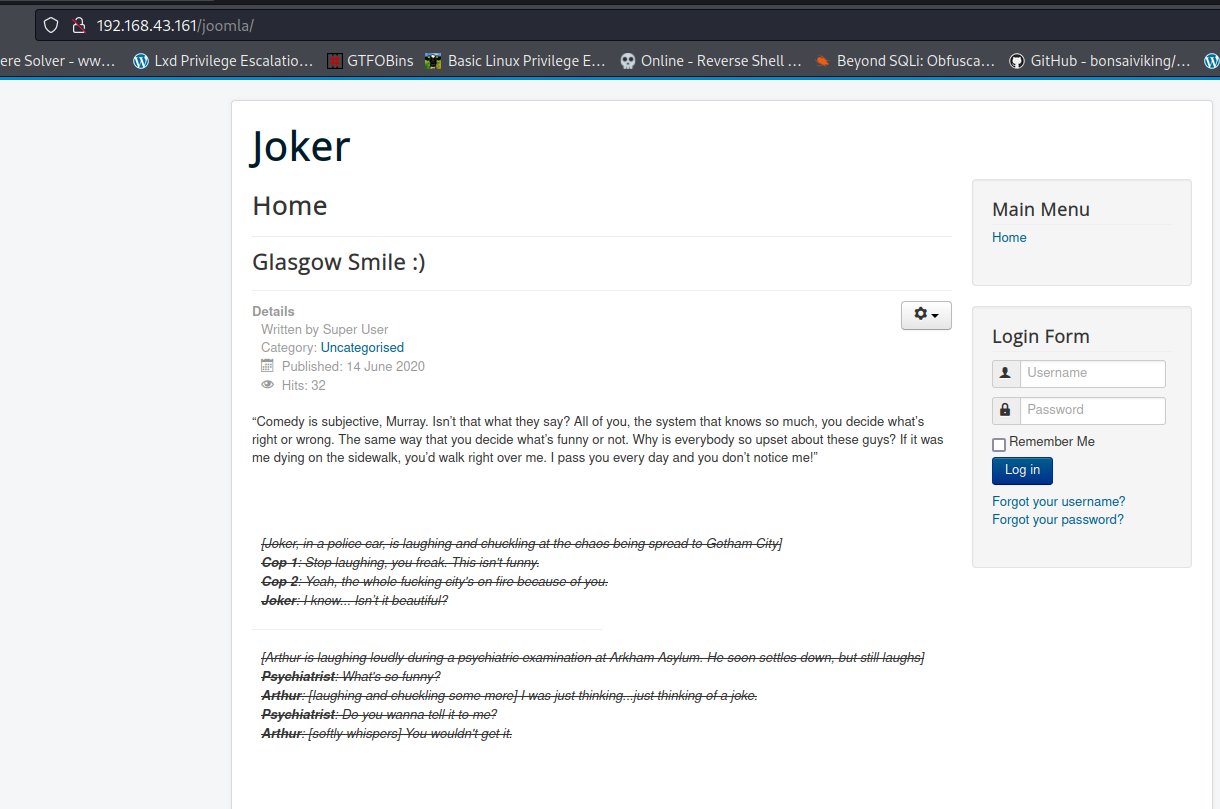The image size is (1220, 809).
Task: Select Home in the Main Menu
Action: pos(1009,238)
